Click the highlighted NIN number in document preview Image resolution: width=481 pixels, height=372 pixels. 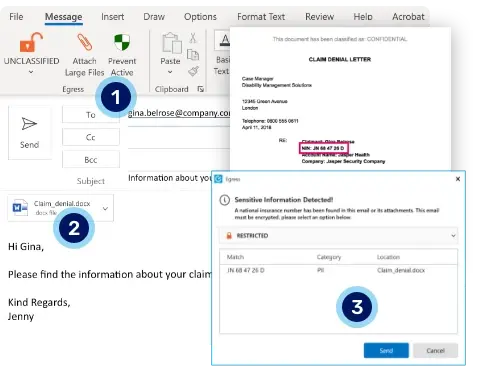click(323, 148)
